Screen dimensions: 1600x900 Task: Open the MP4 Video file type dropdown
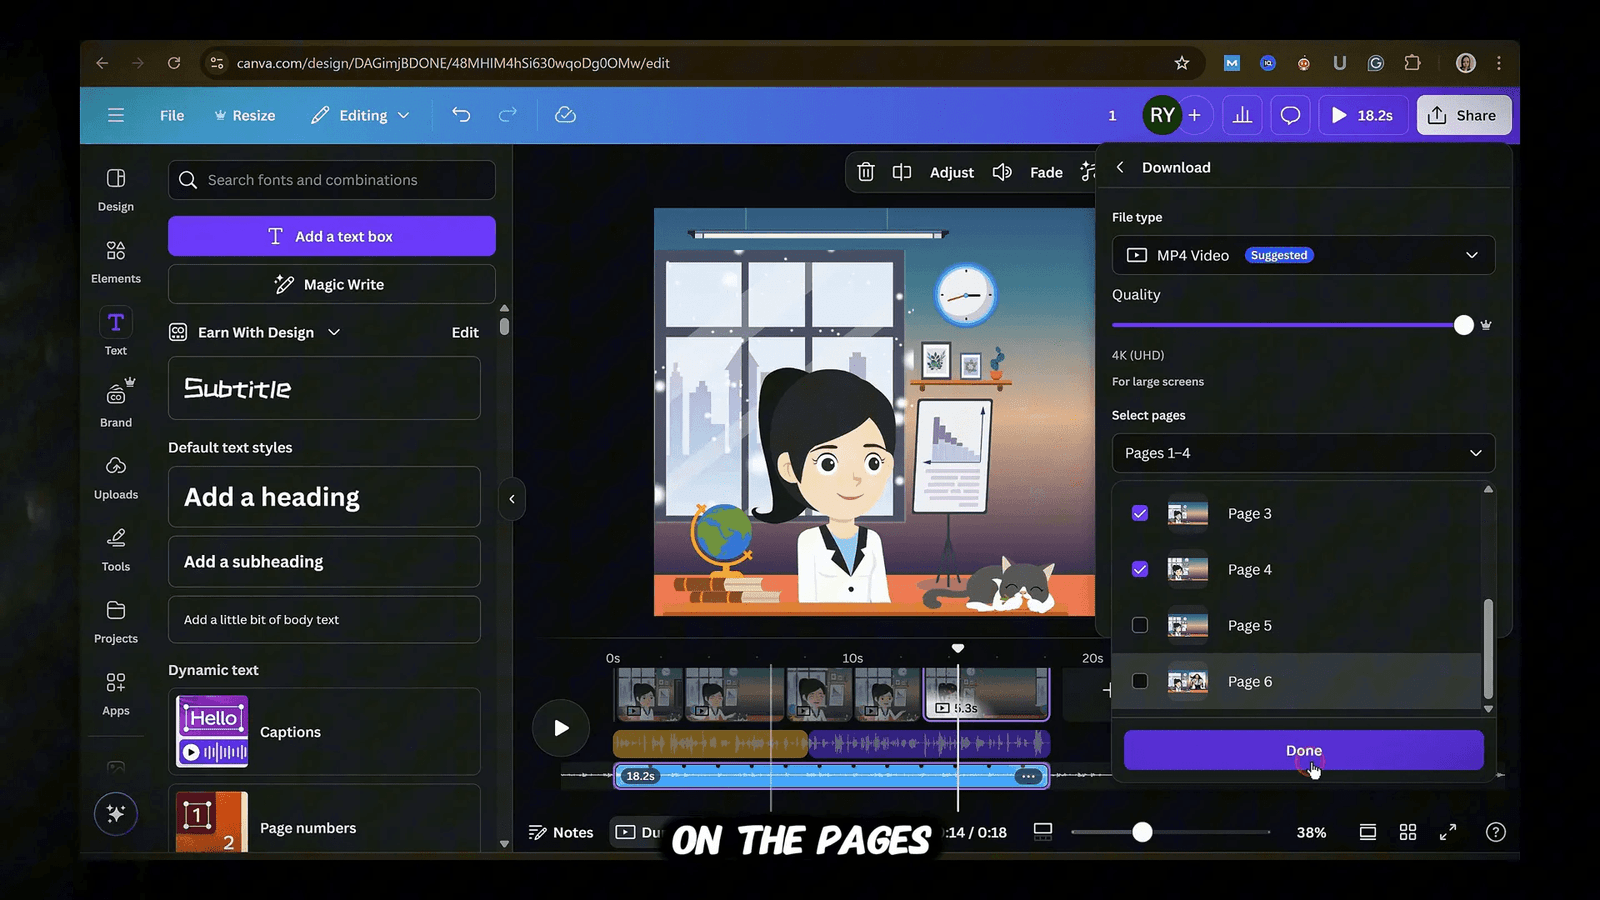click(1303, 255)
